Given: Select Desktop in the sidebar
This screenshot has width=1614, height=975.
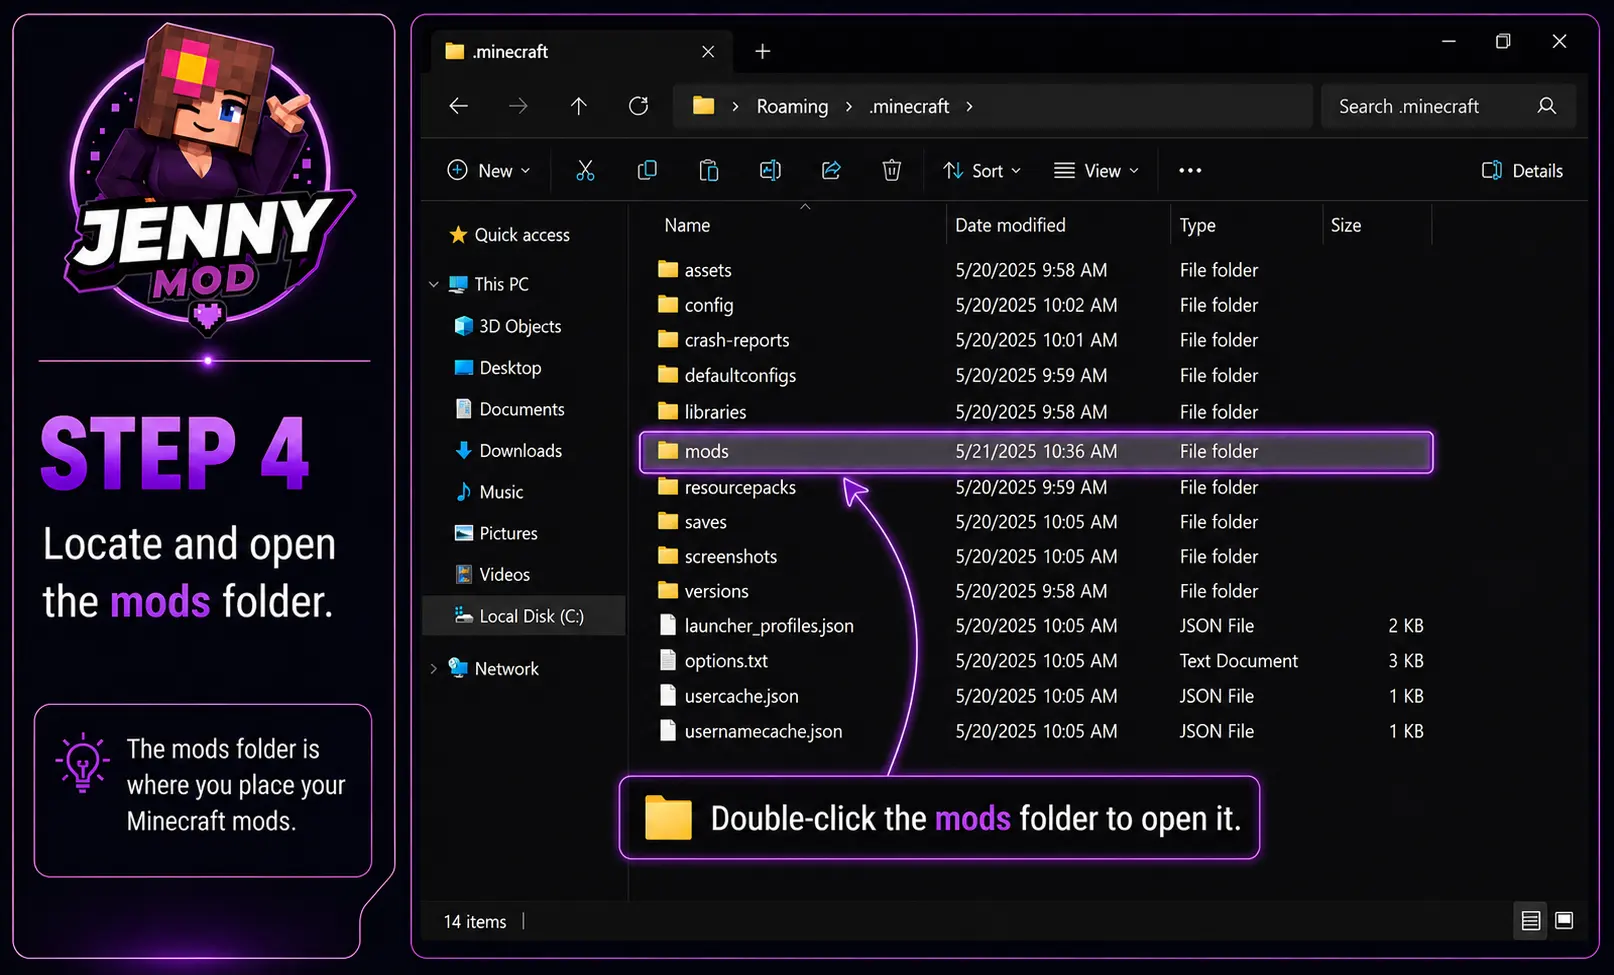Looking at the screenshot, I should [x=498, y=368].
